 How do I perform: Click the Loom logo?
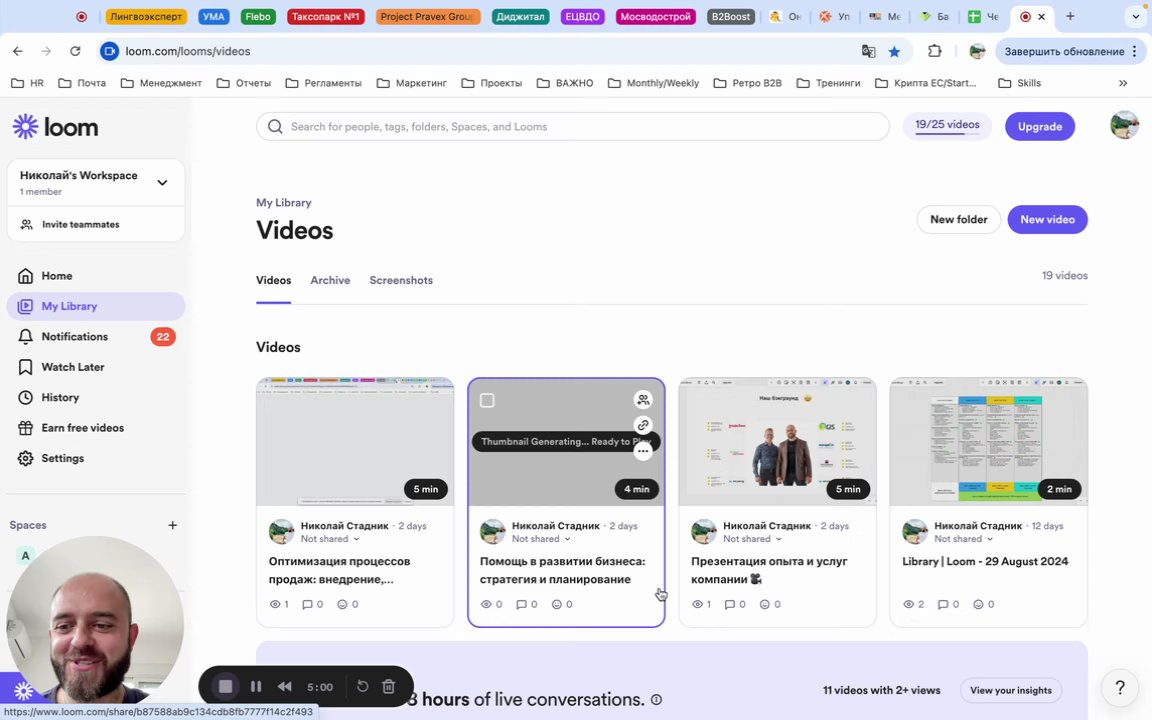(55, 126)
